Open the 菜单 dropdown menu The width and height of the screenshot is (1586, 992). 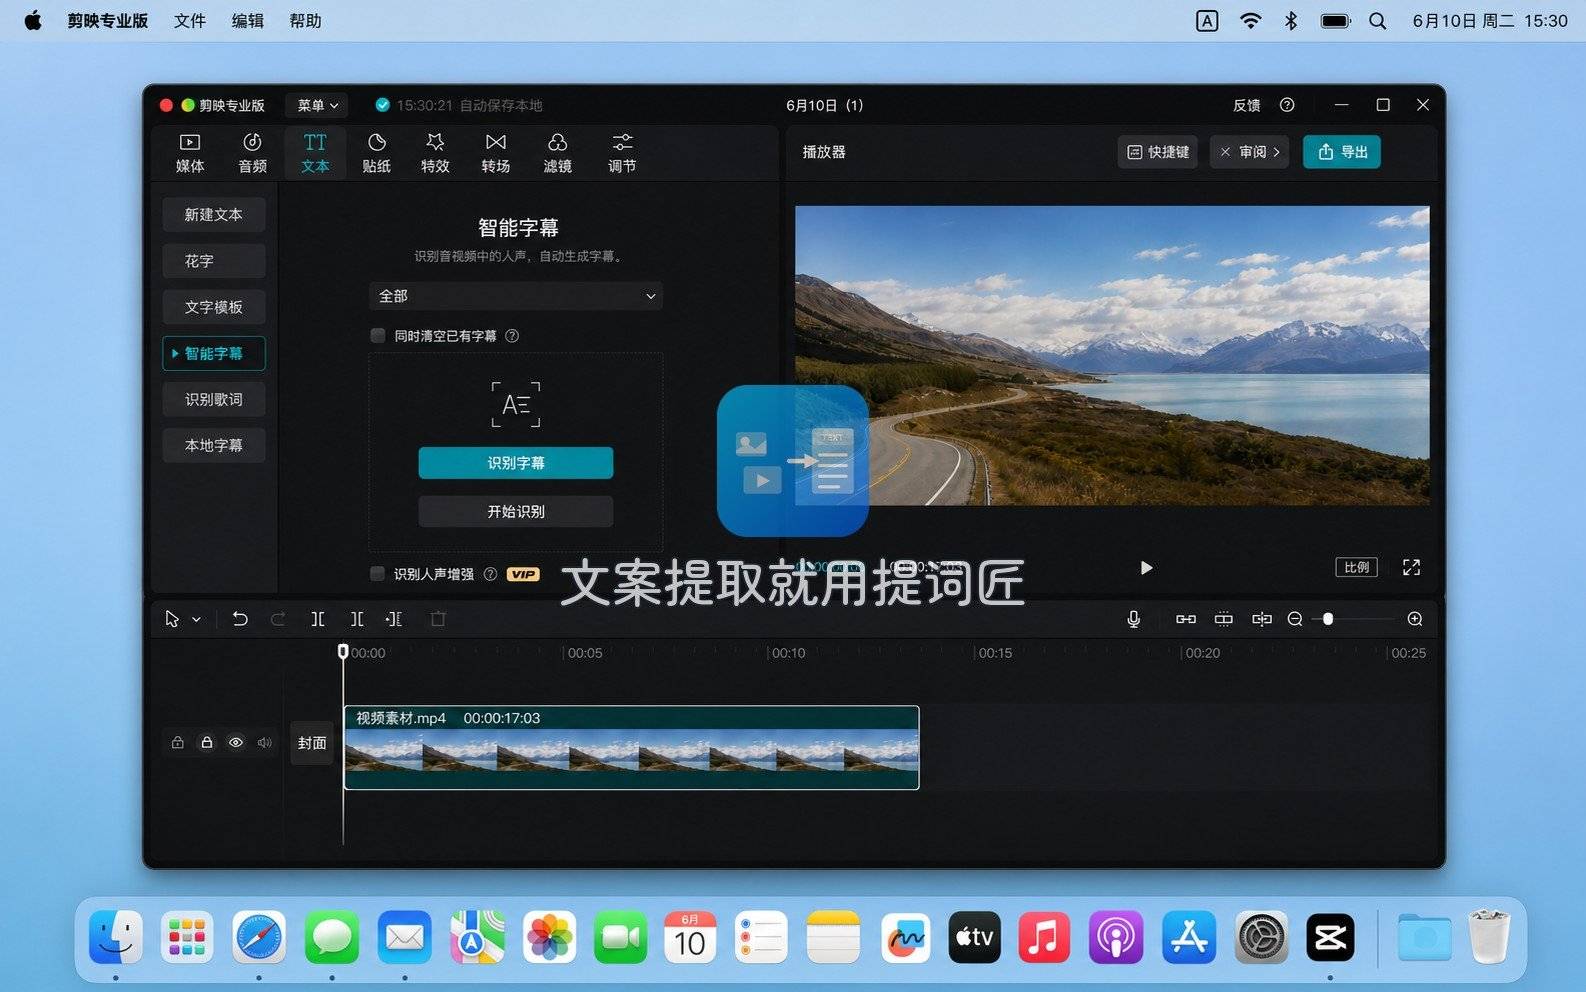point(318,105)
